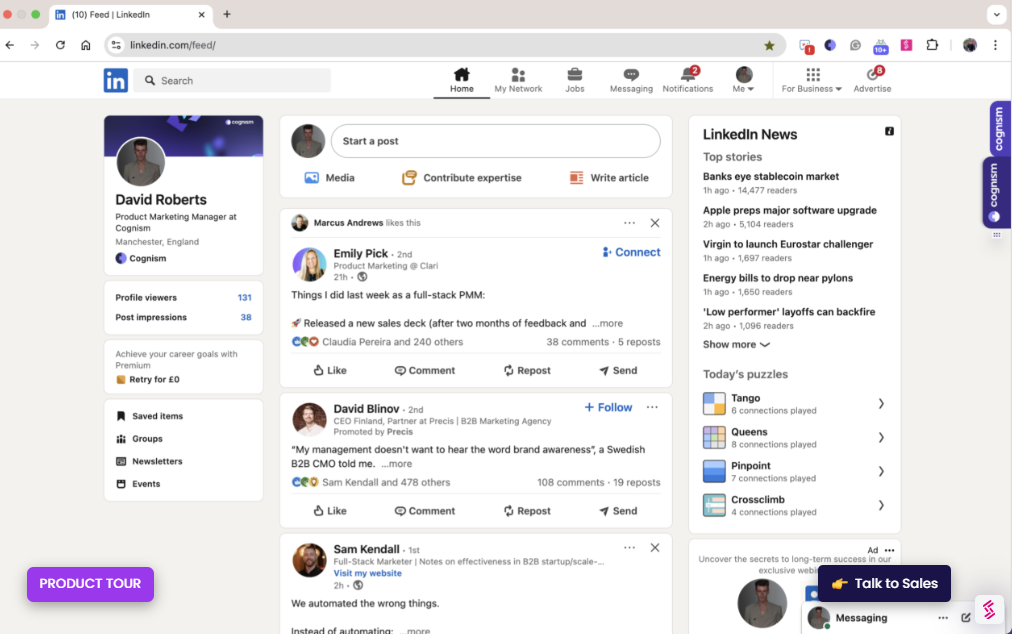Click the LinkedIn logo icon
Image resolution: width=1012 pixels, height=634 pixels.
click(x=116, y=81)
